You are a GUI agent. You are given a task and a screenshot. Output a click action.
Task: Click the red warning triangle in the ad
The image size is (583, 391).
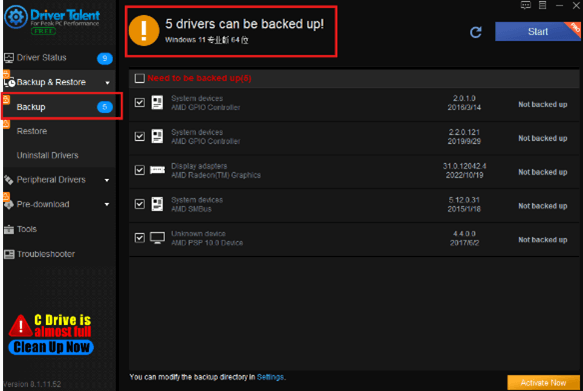pyautogui.click(x=20, y=326)
